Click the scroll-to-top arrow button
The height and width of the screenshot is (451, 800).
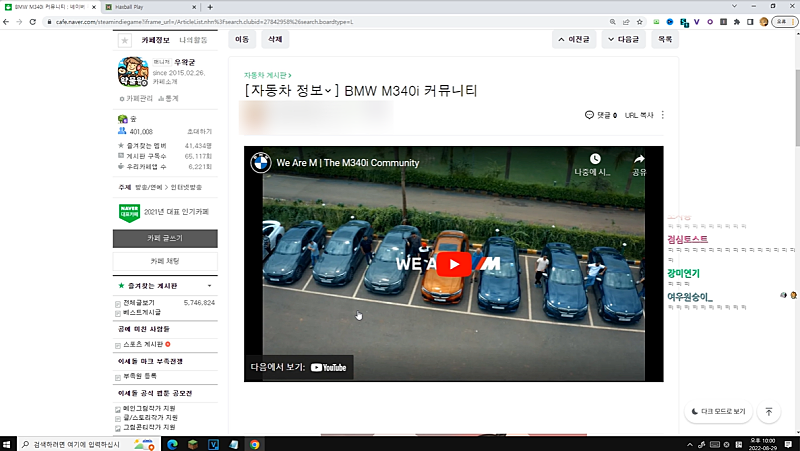[768, 411]
